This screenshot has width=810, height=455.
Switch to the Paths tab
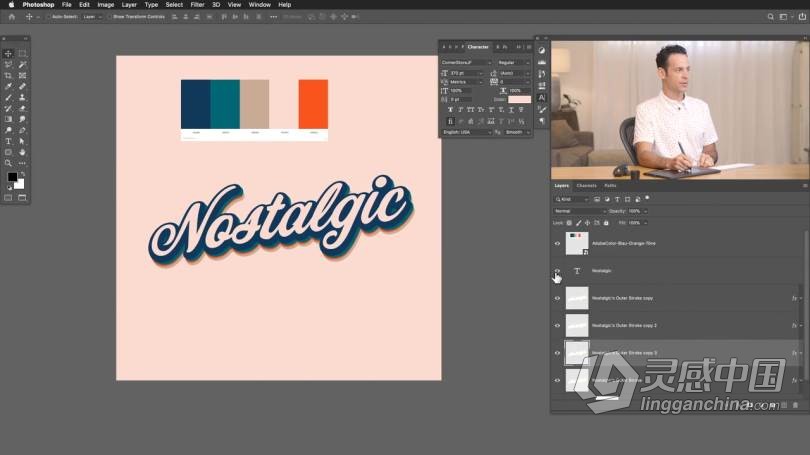tap(610, 185)
